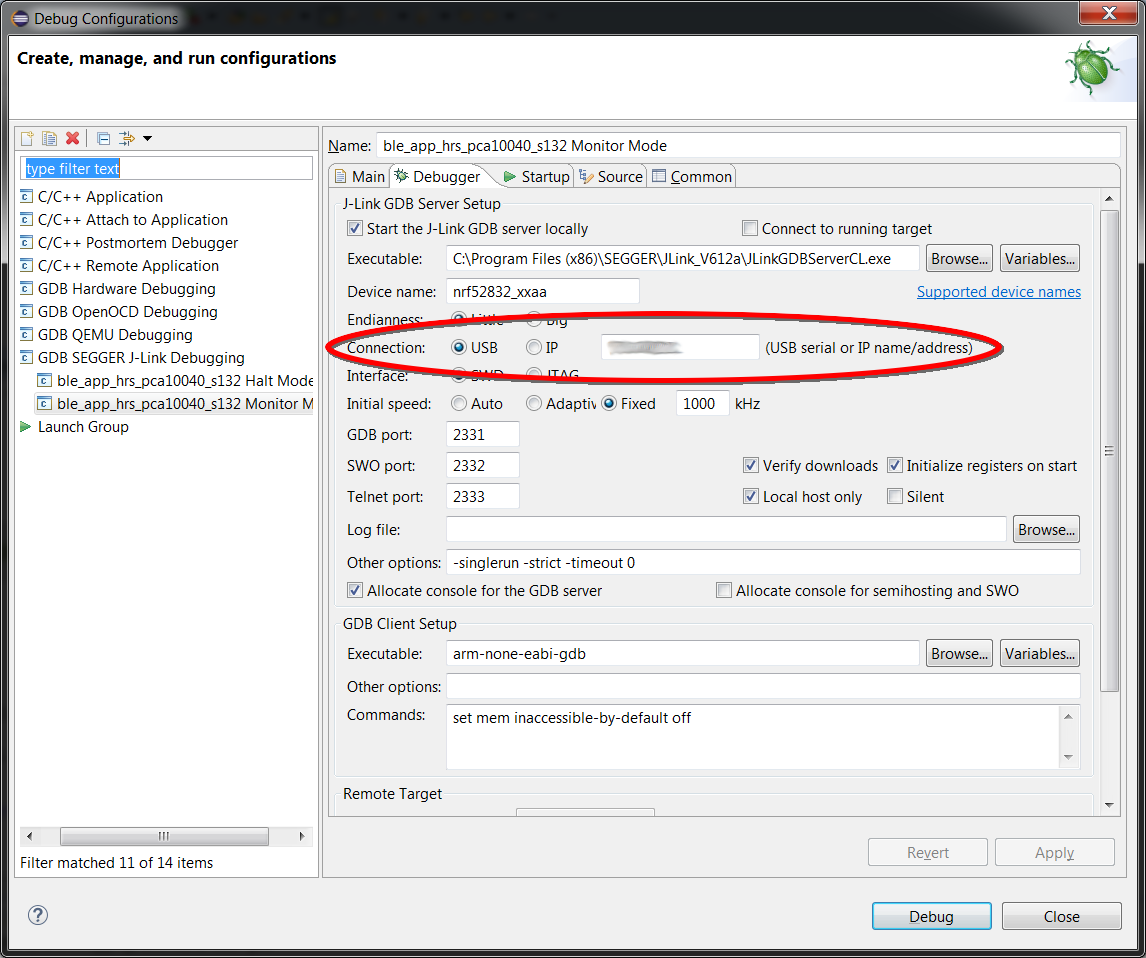Open the help question mark icon

click(38, 915)
